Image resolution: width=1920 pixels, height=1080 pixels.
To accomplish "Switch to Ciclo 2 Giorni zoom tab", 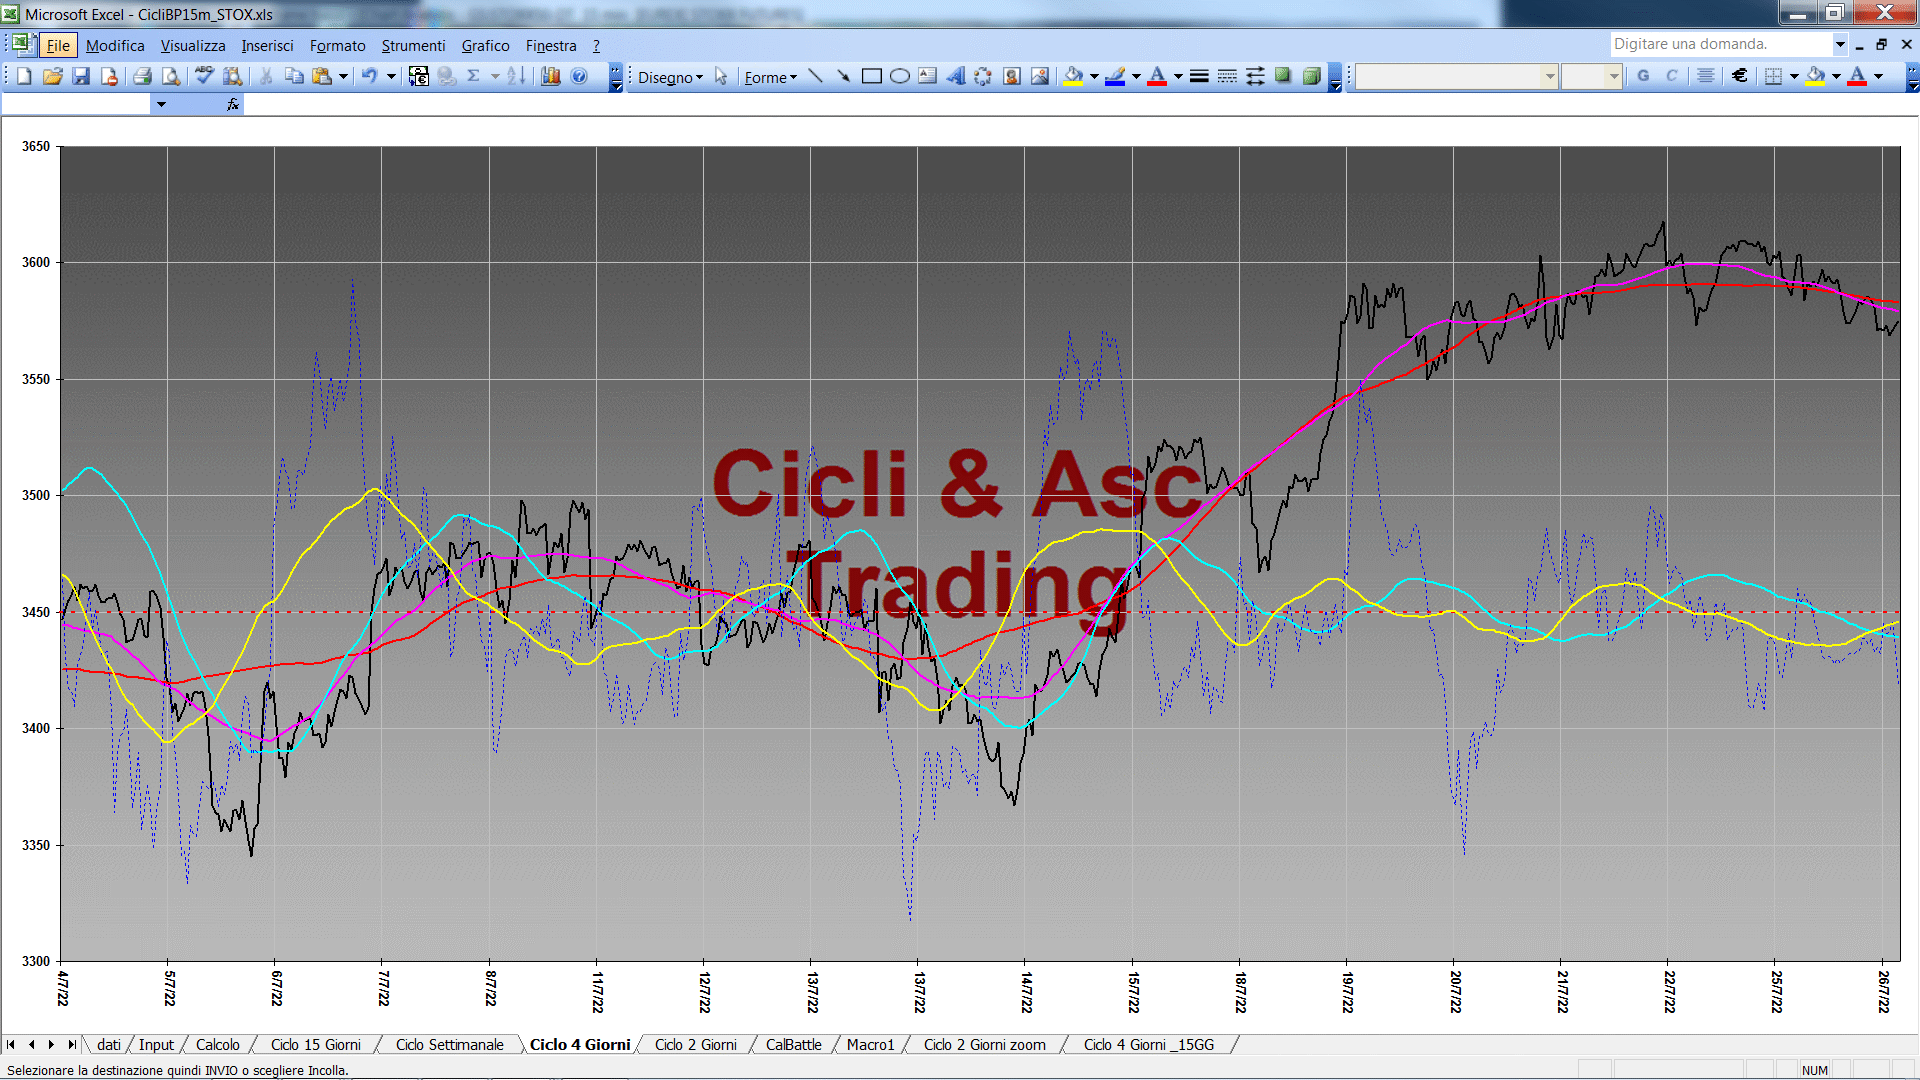I will click(984, 1044).
